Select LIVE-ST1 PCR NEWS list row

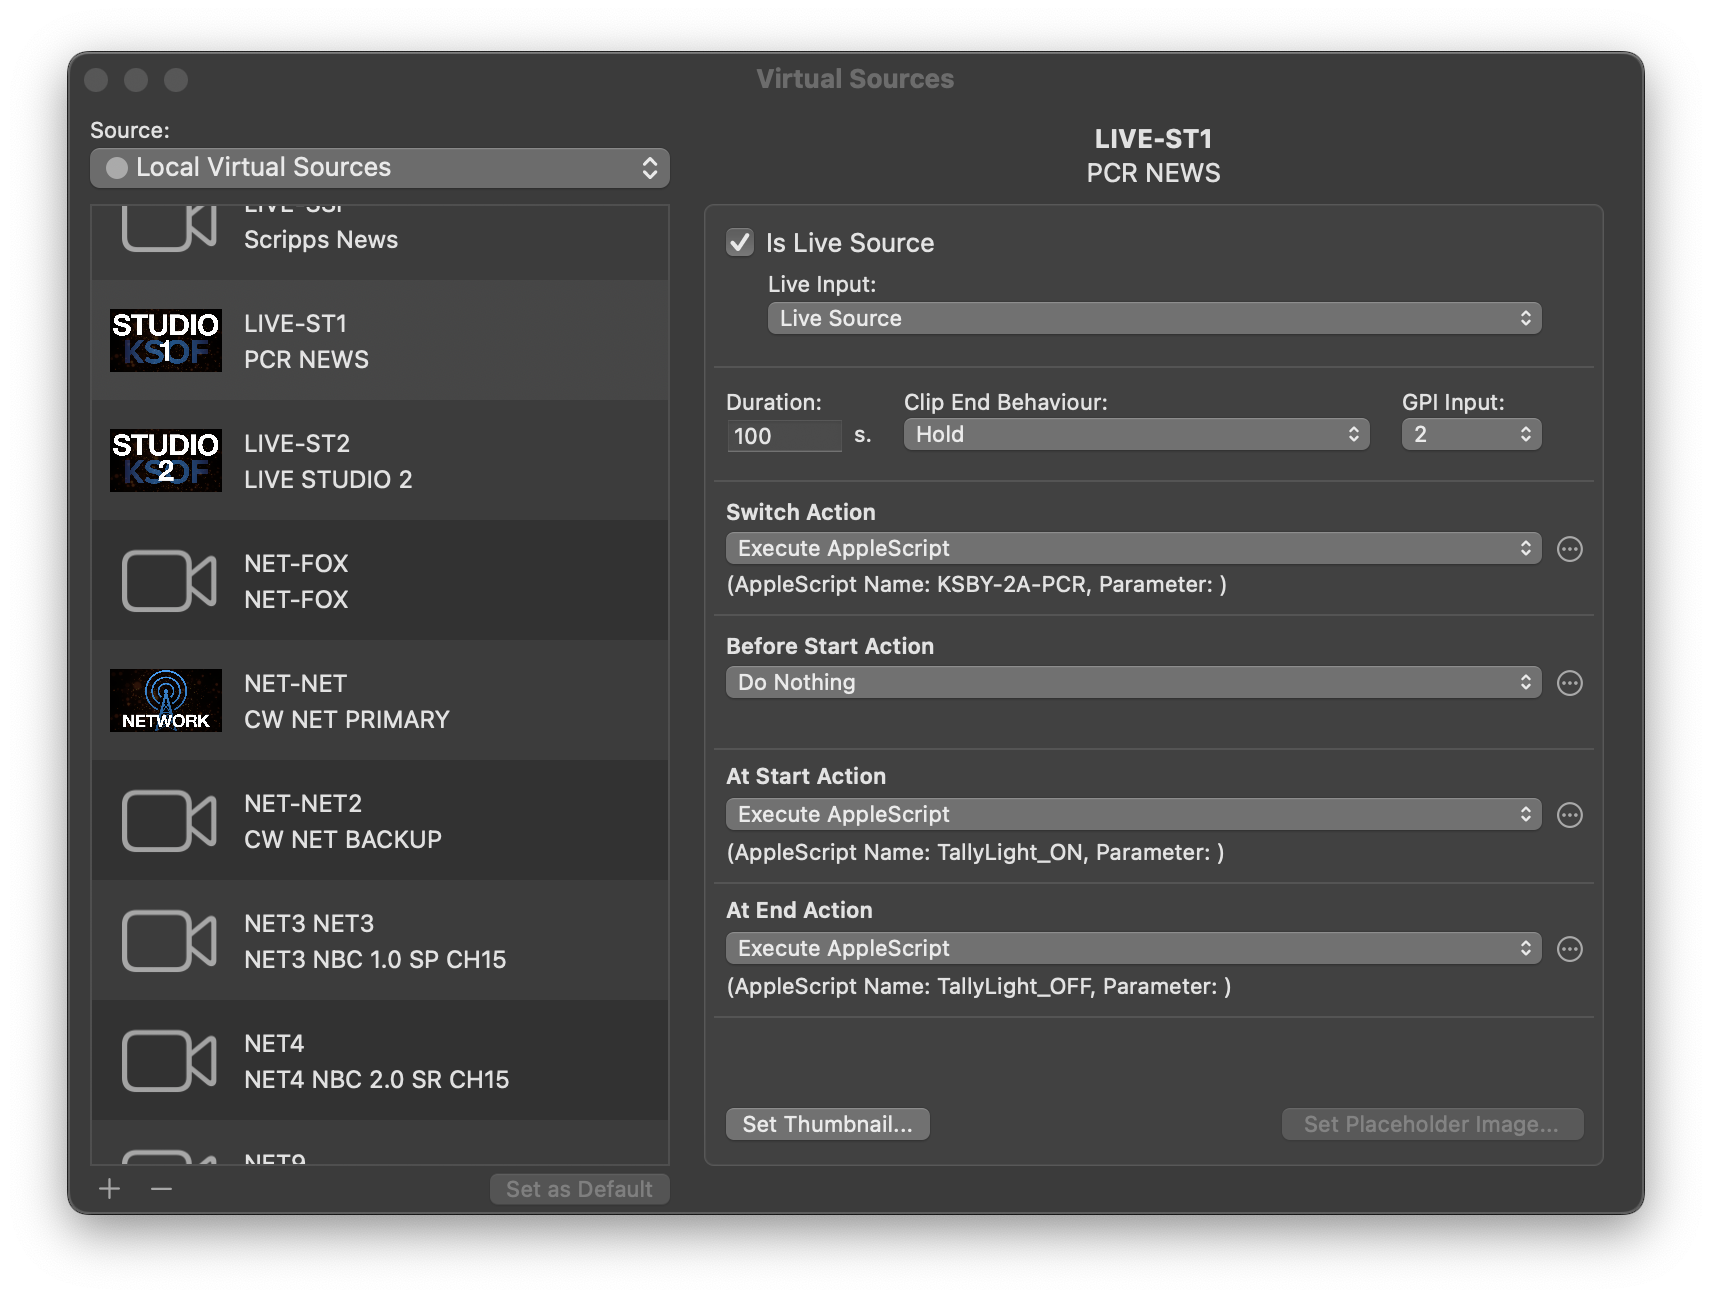coord(380,340)
